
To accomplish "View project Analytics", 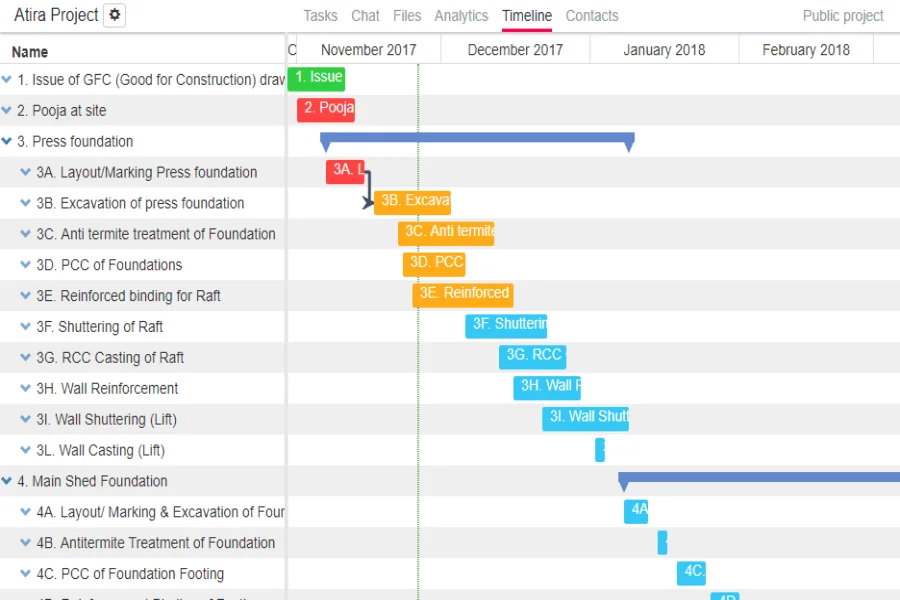I will 461,15.
